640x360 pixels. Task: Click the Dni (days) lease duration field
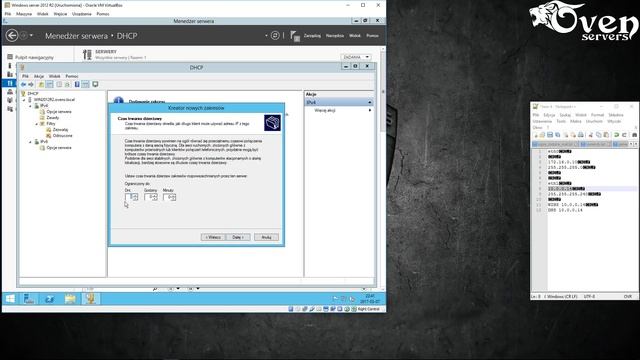(x=131, y=197)
